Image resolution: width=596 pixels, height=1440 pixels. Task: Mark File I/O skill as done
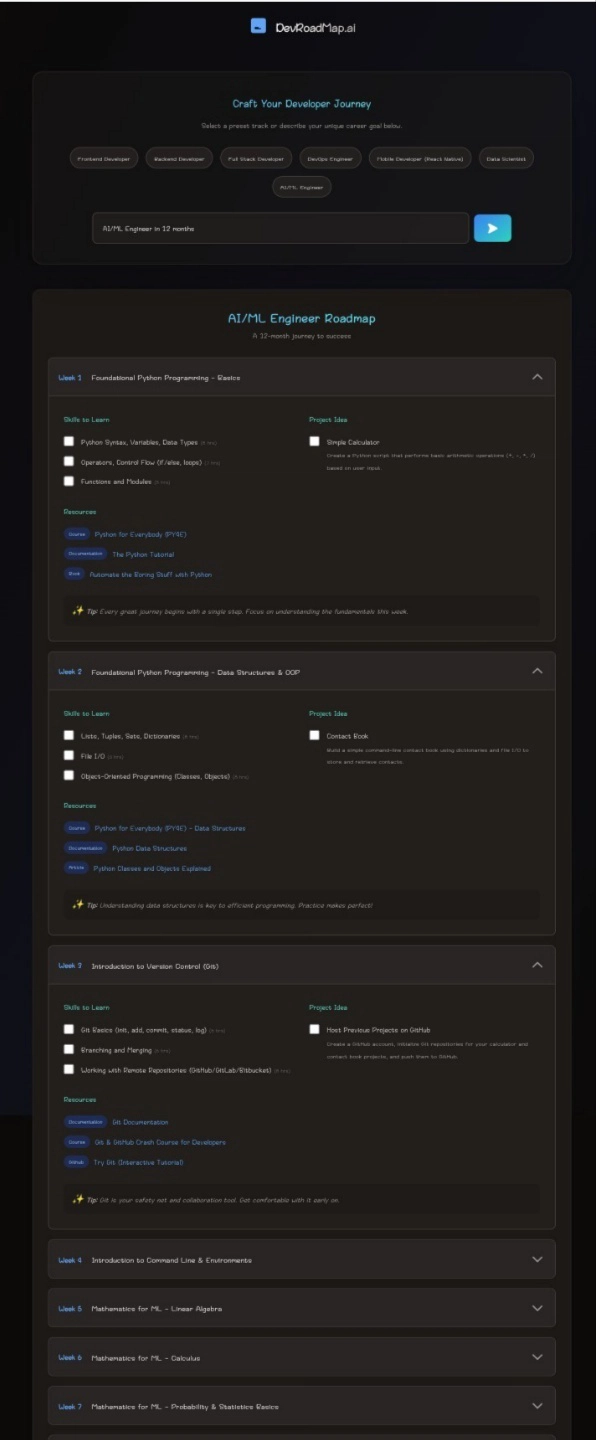[69, 756]
